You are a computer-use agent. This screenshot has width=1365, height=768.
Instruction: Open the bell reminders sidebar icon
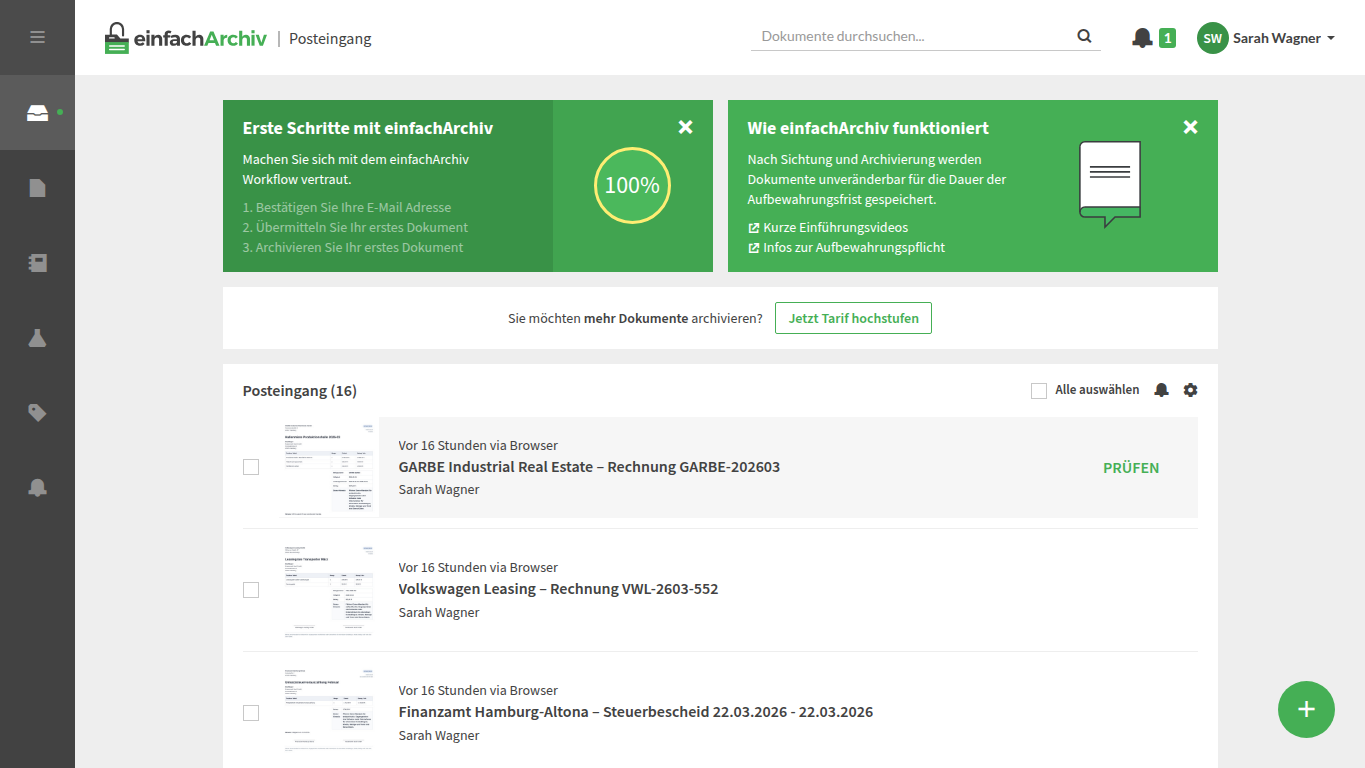coord(37,487)
